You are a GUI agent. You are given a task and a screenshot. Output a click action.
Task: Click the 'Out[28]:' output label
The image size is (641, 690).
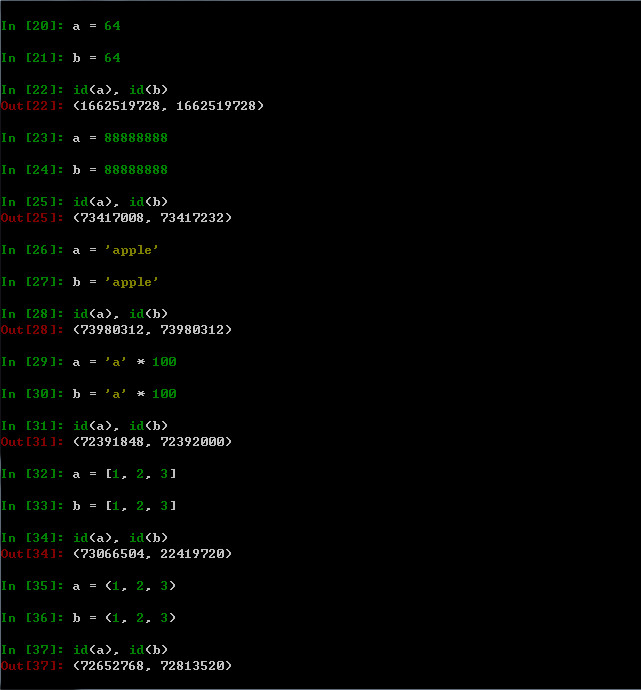pyautogui.click(x=32, y=330)
